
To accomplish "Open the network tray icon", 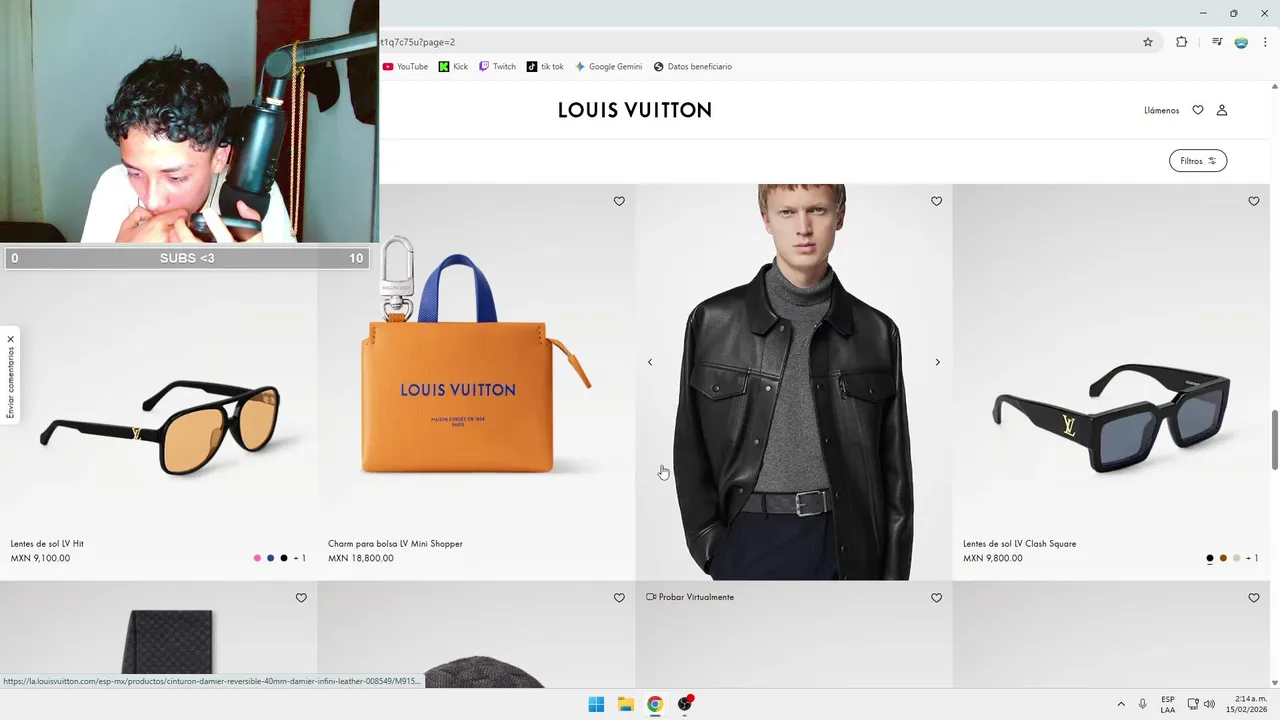I will coord(1193,704).
